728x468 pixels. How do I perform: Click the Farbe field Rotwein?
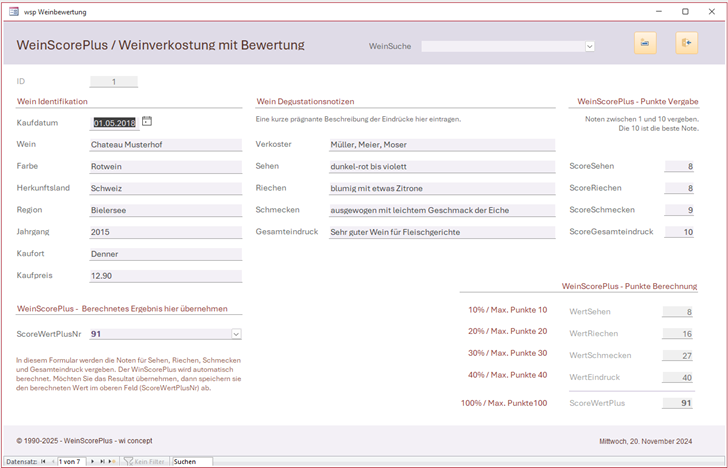[166, 166]
